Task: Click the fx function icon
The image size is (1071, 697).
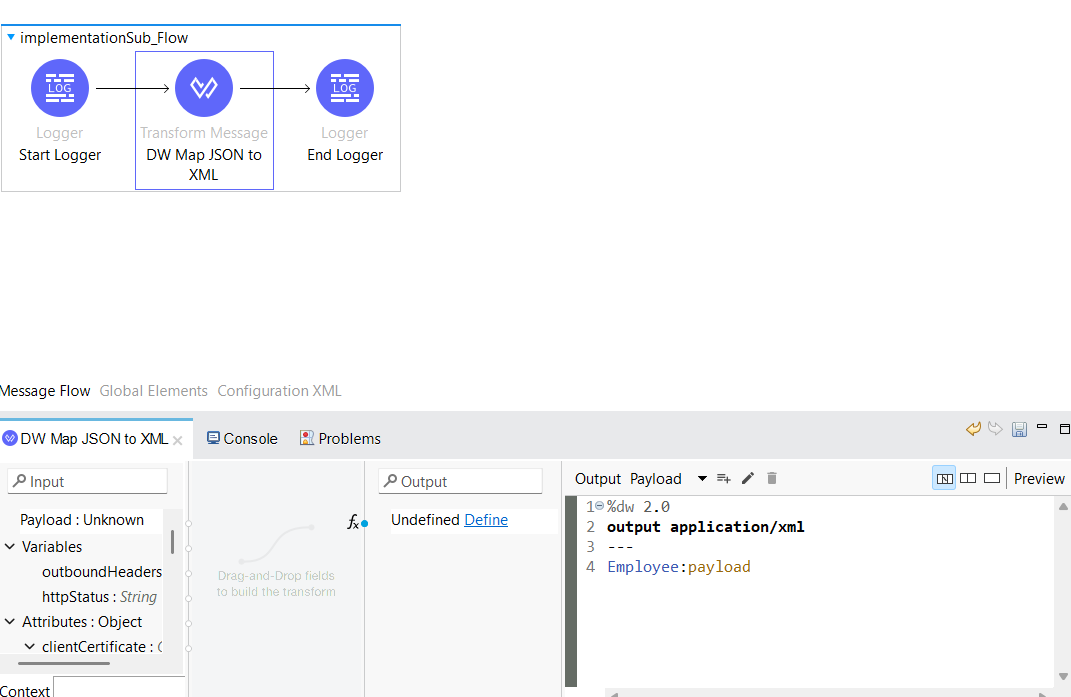Action: point(353,521)
